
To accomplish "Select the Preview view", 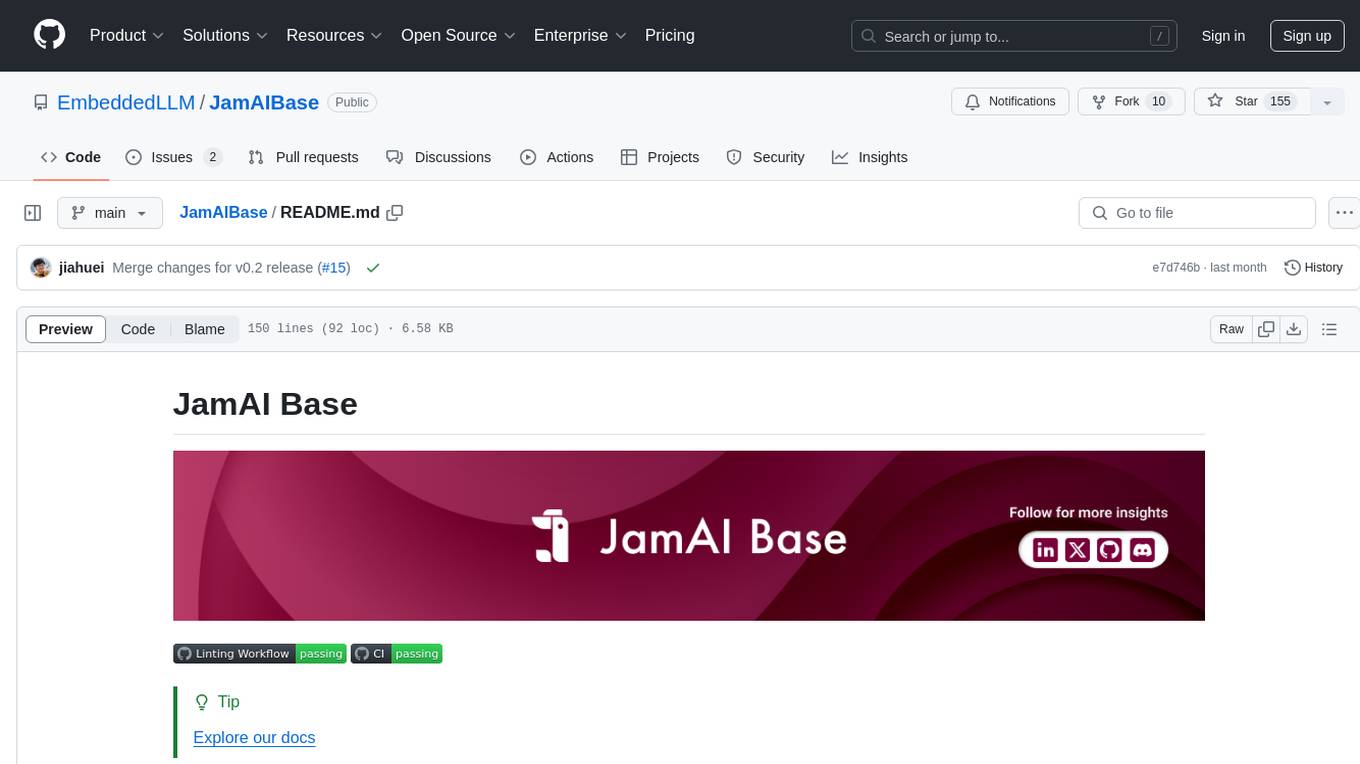I will (66, 329).
